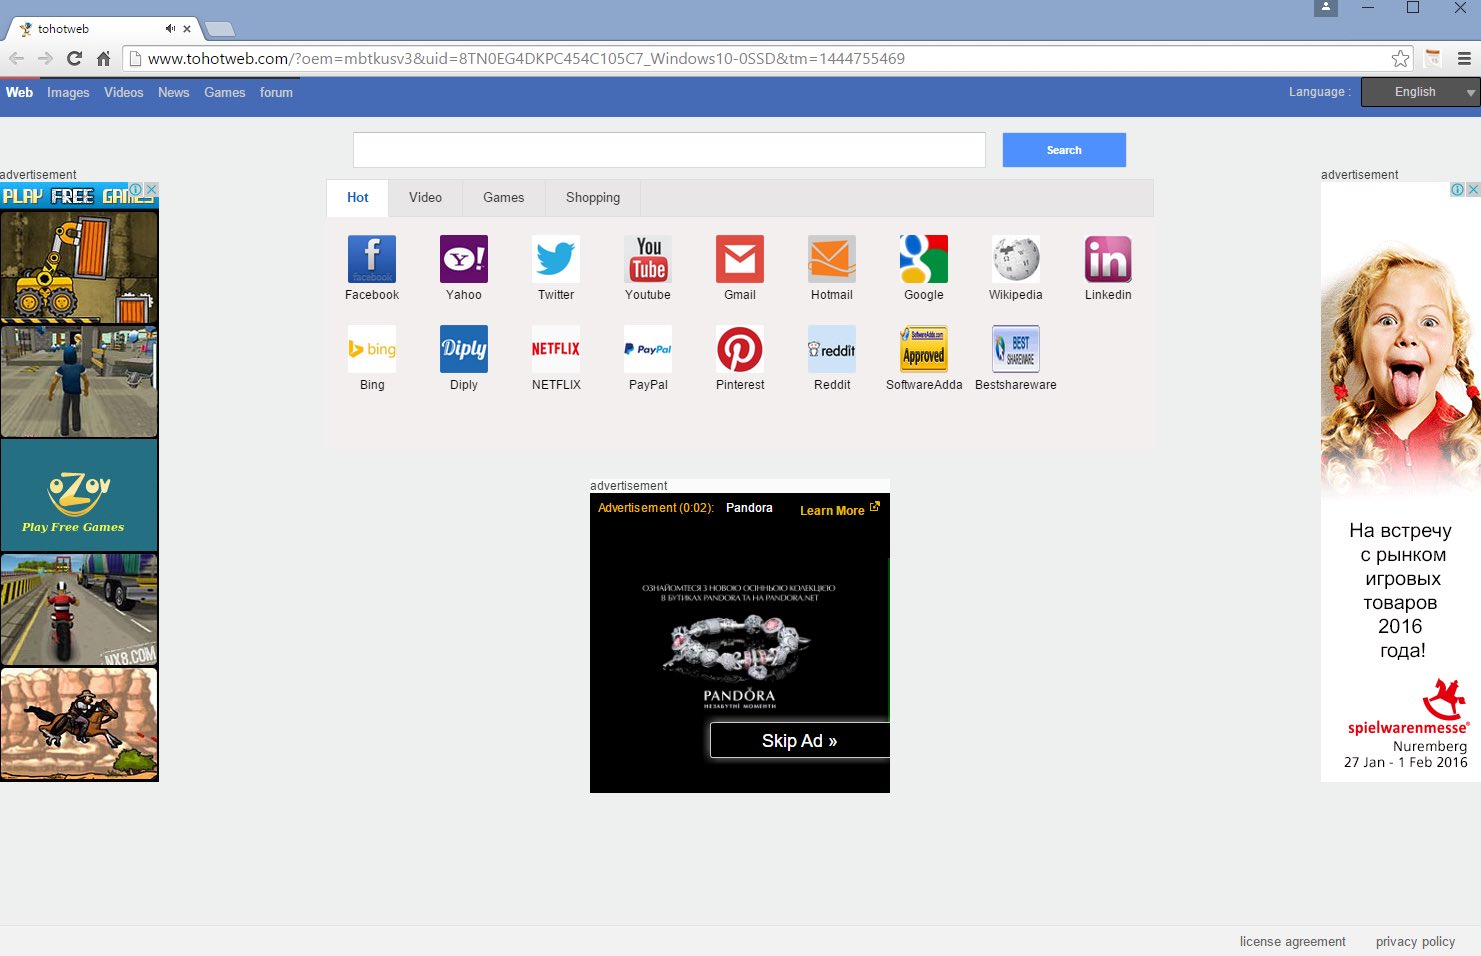Image resolution: width=1481 pixels, height=956 pixels.
Task: Bookmark this page with the star icon
Action: pos(1400,59)
